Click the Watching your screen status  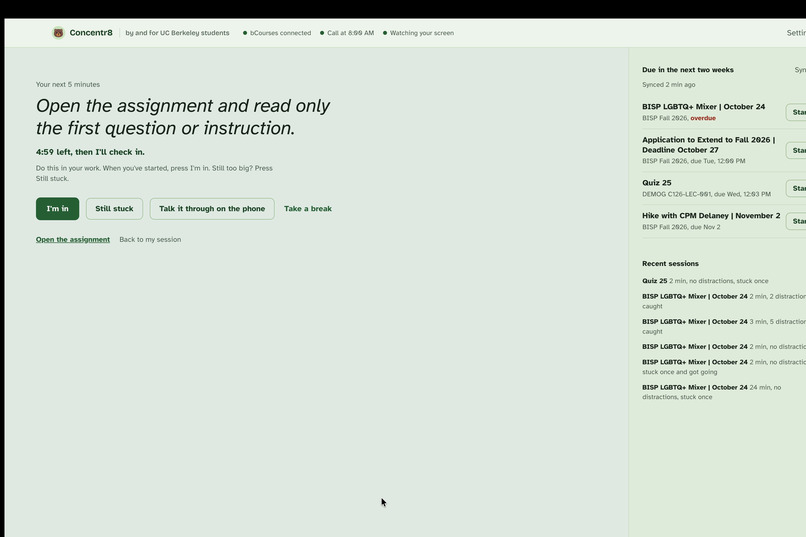click(418, 33)
